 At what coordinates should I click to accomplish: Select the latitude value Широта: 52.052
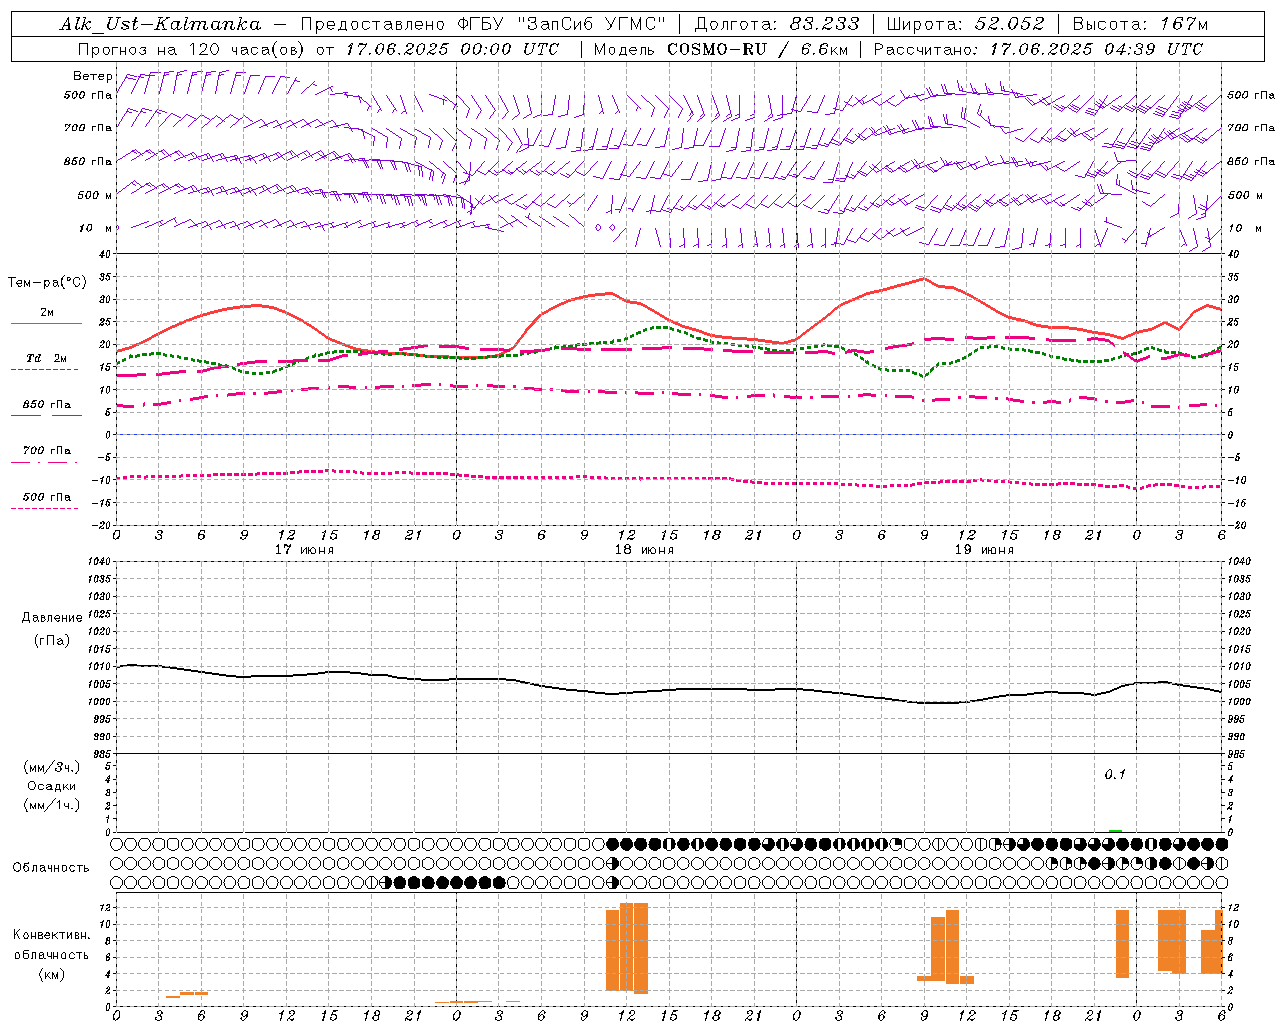pyautogui.click(x=965, y=24)
